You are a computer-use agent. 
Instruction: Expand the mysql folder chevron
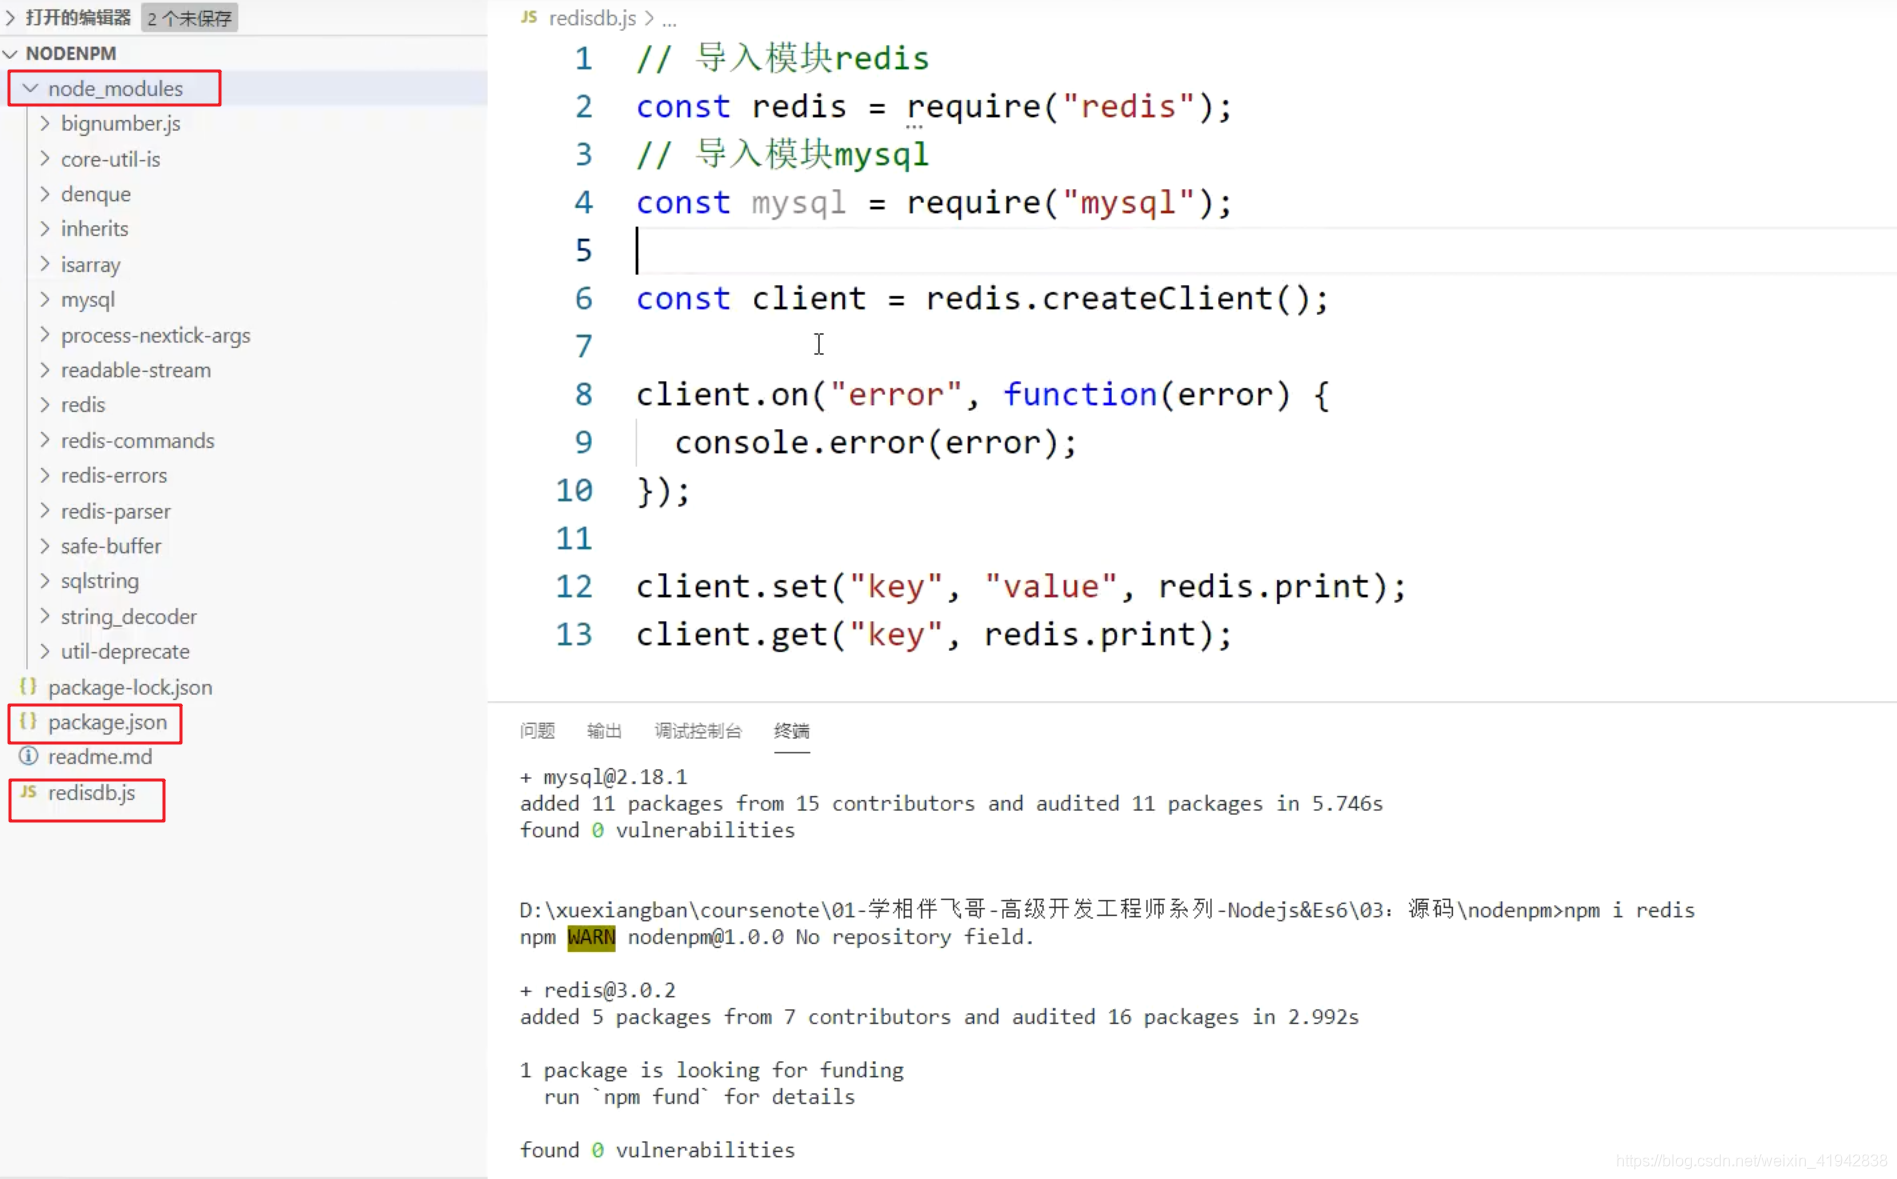coord(45,299)
